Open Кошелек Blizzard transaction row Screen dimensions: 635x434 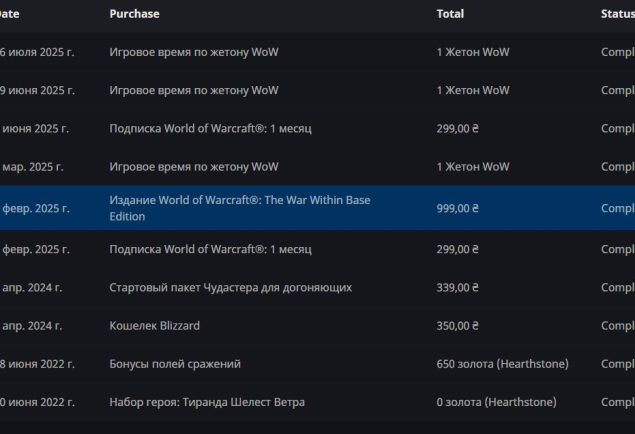318,326
